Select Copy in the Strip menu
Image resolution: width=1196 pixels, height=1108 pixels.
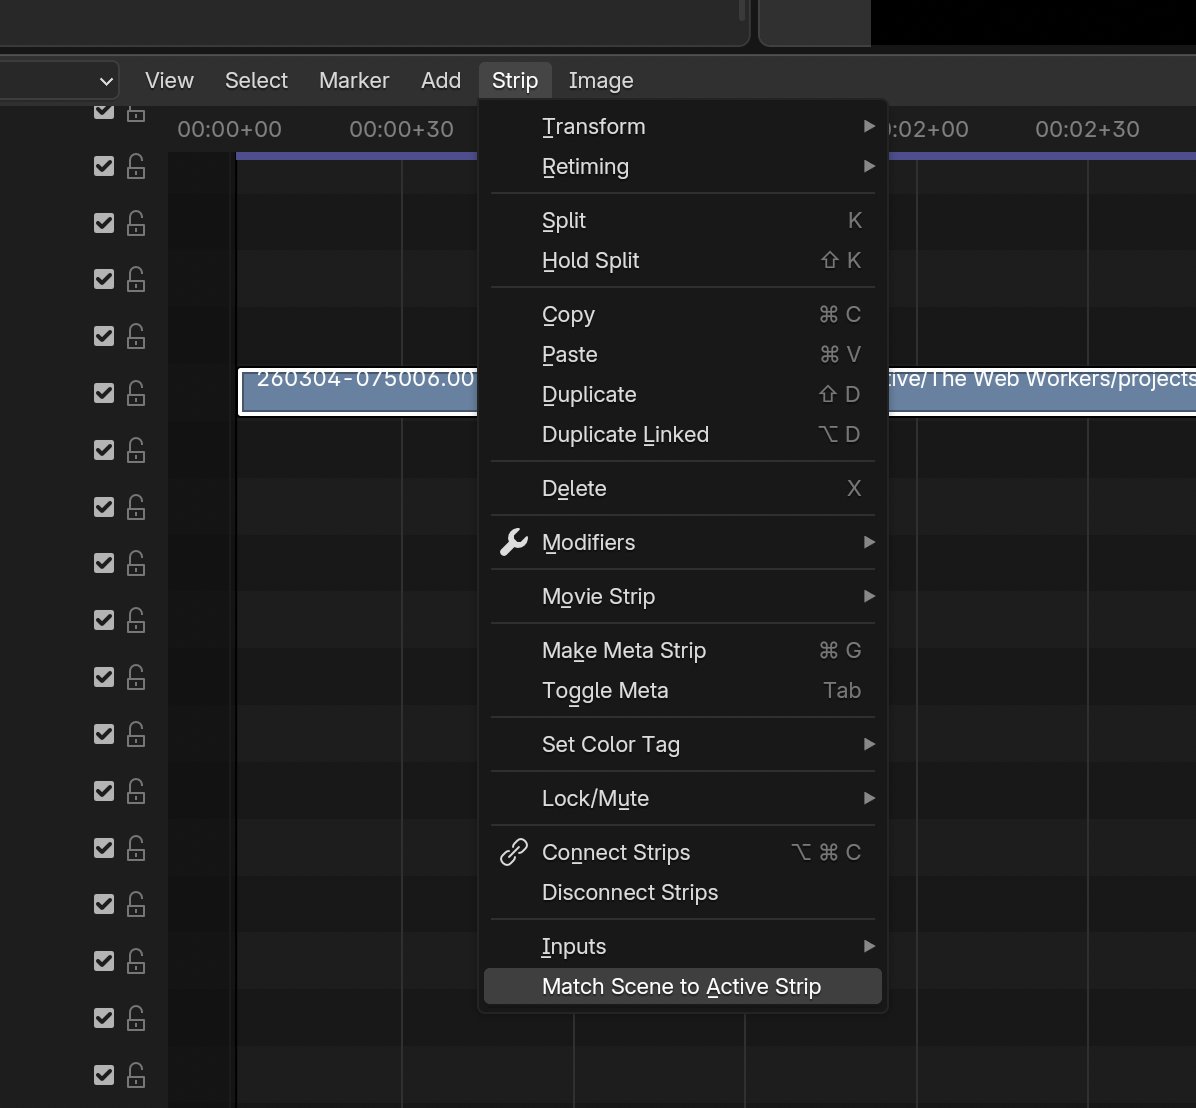(x=683, y=314)
